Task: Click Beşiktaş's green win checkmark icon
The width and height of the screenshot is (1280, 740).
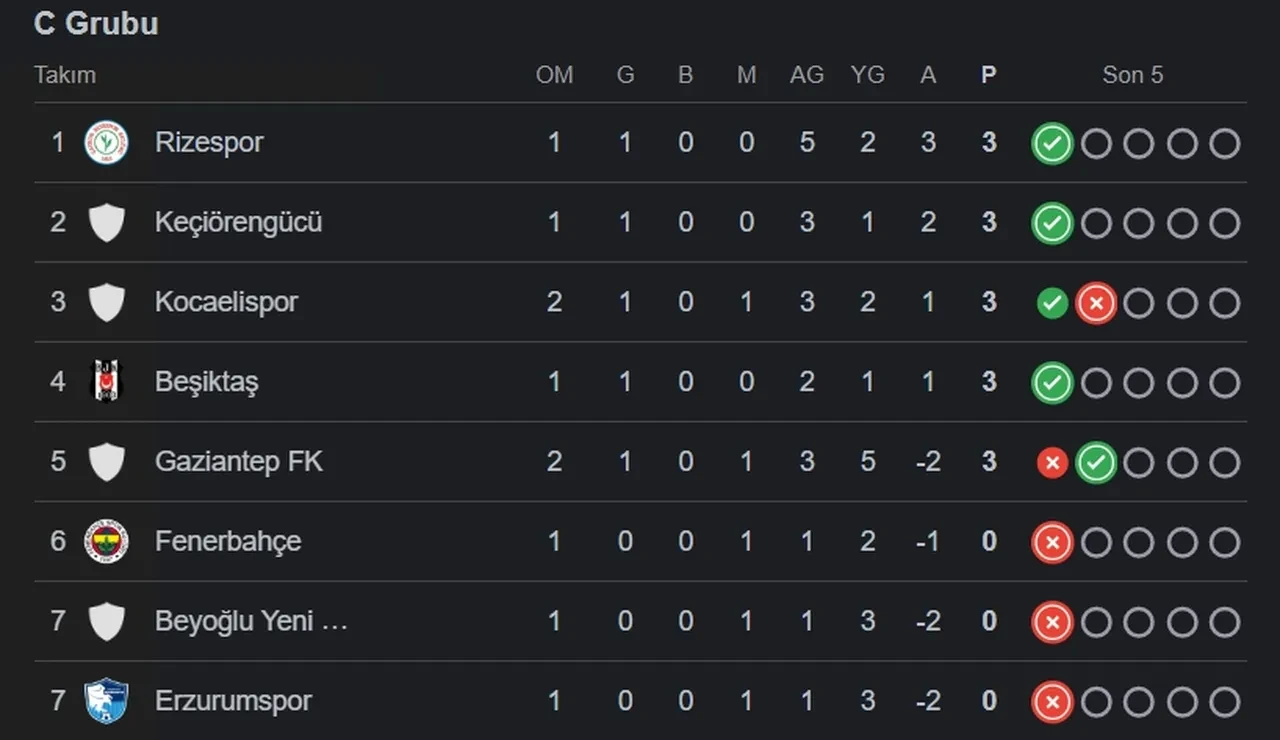Action: [x=1052, y=383]
